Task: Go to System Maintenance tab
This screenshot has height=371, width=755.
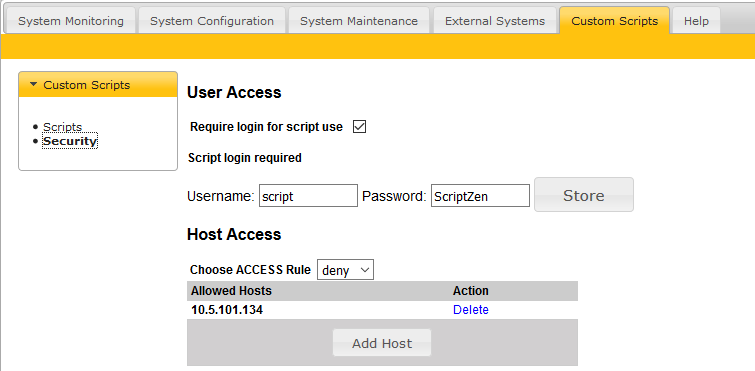Action: [x=359, y=21]
